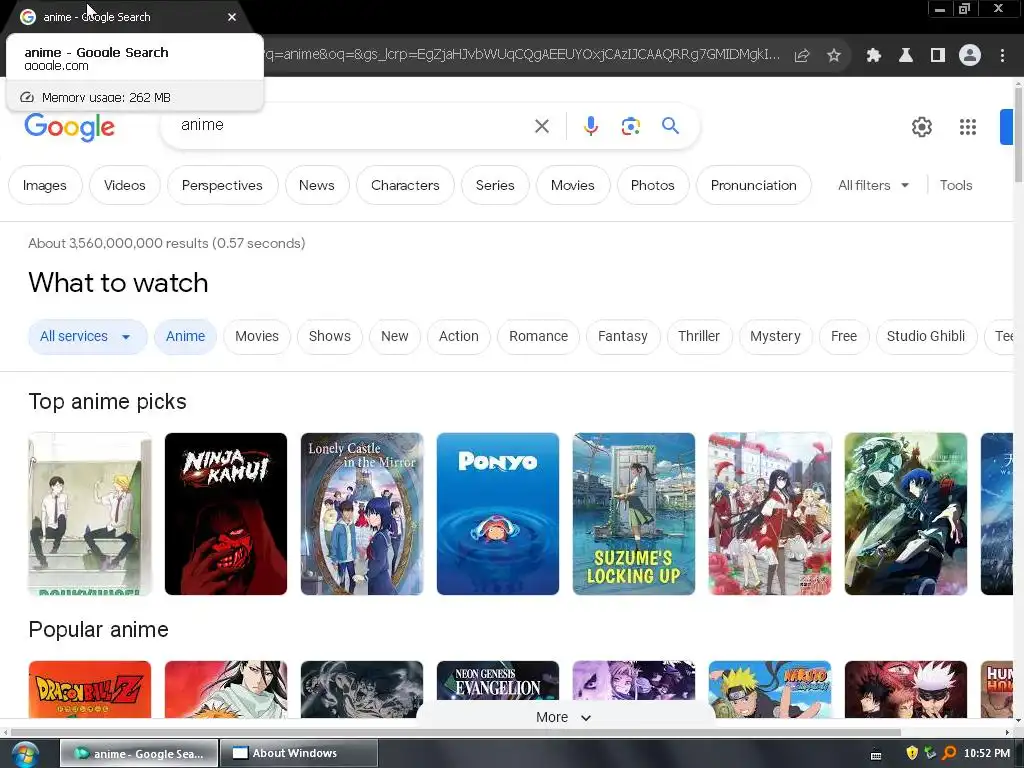Open the Chrome profile avatar icon
1024x768 pixels.
tap(970, 56)
